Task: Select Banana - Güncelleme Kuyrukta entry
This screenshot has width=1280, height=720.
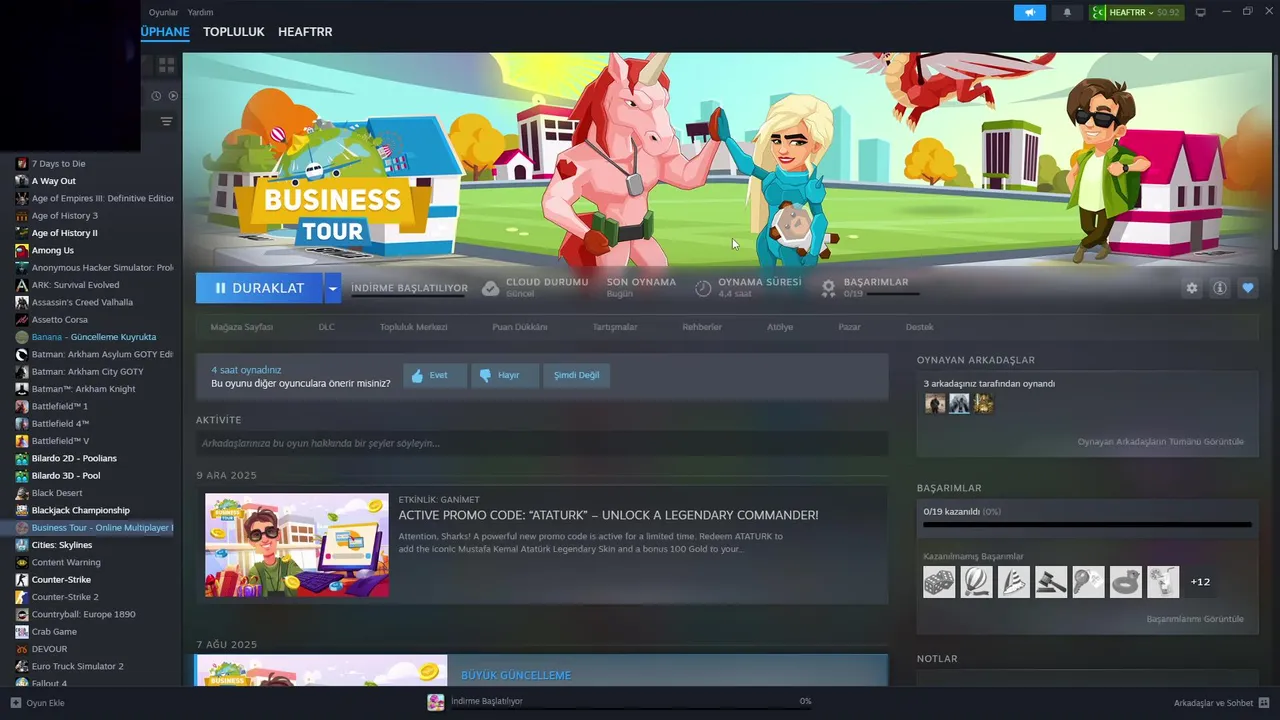Action: click(x=93, y=337)
